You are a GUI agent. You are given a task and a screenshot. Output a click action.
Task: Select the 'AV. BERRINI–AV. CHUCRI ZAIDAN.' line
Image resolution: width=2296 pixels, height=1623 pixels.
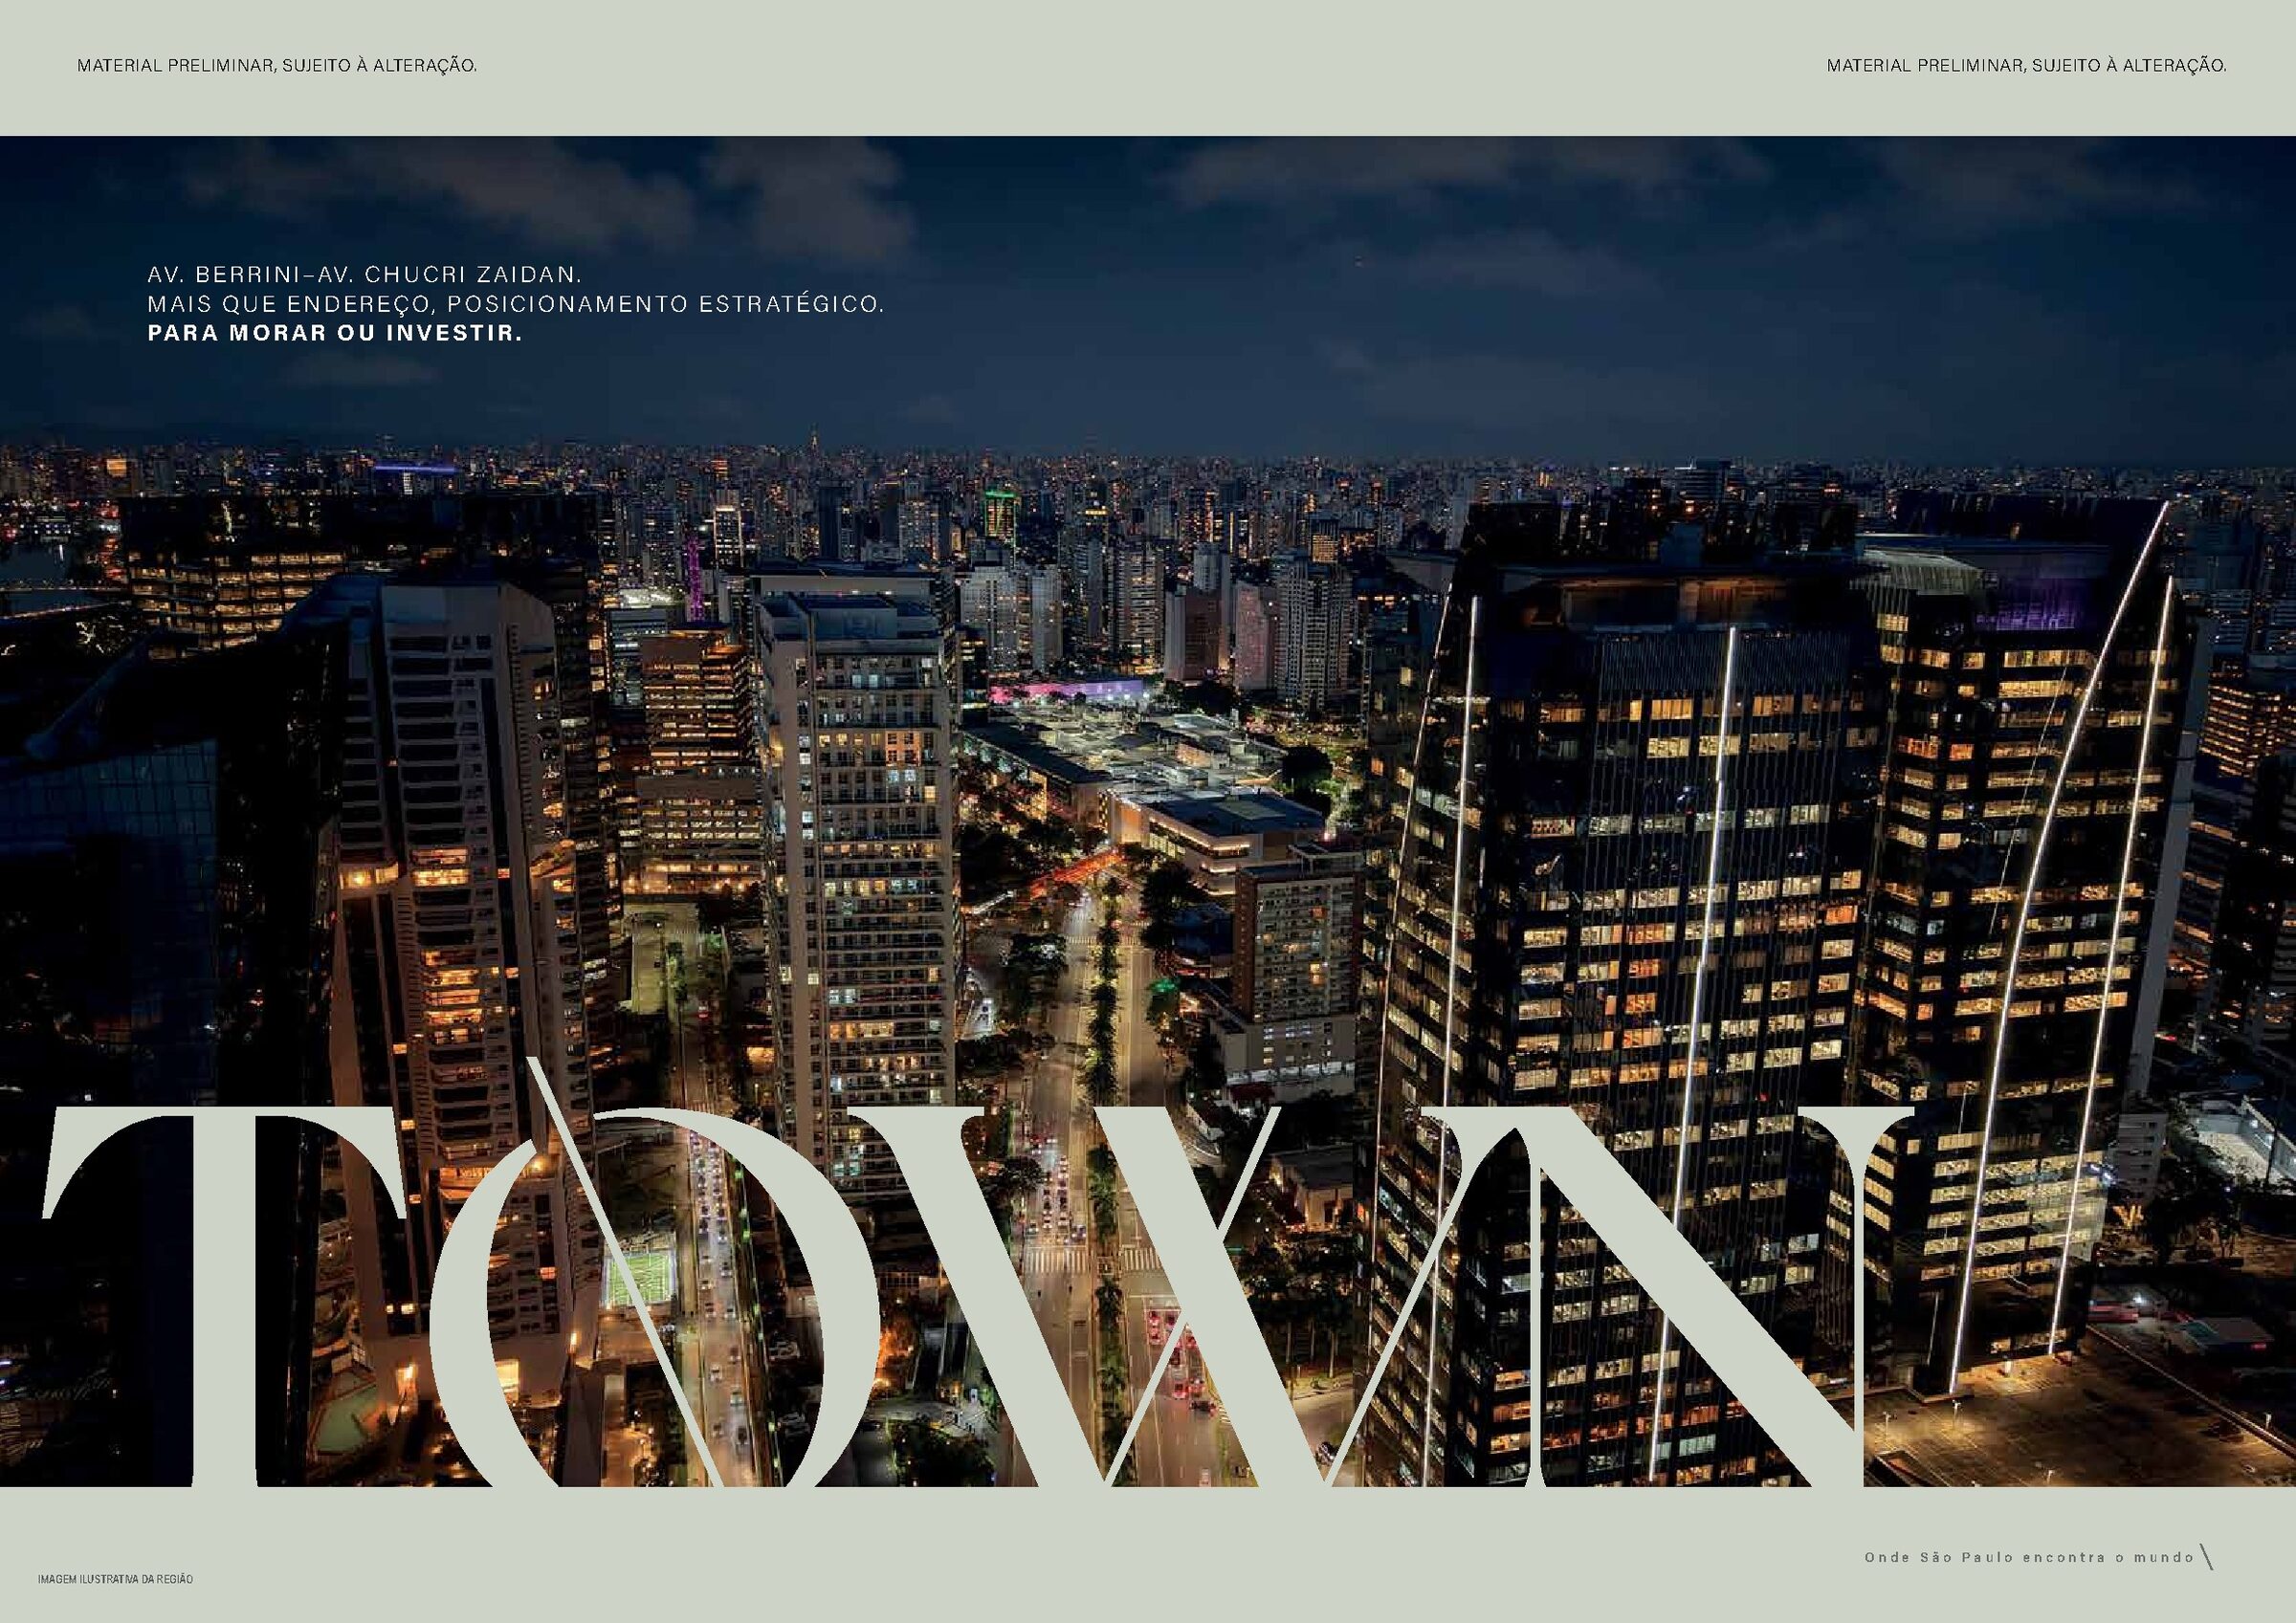click(x=364, y=274)
